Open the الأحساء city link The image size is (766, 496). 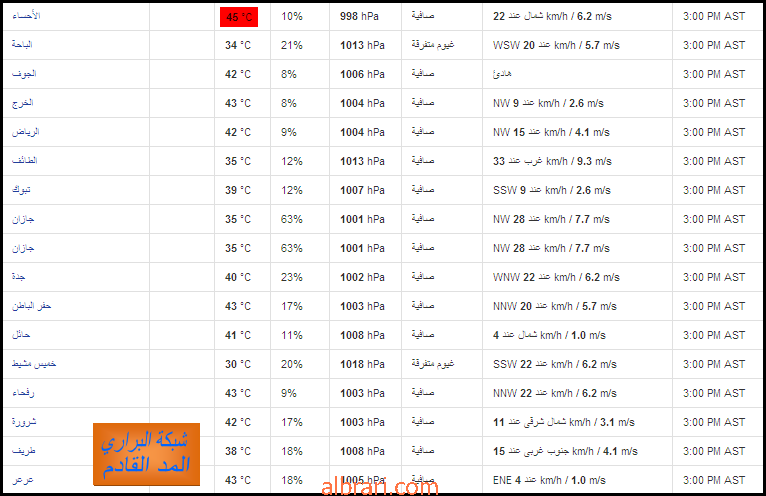click(x=26, y=16)
